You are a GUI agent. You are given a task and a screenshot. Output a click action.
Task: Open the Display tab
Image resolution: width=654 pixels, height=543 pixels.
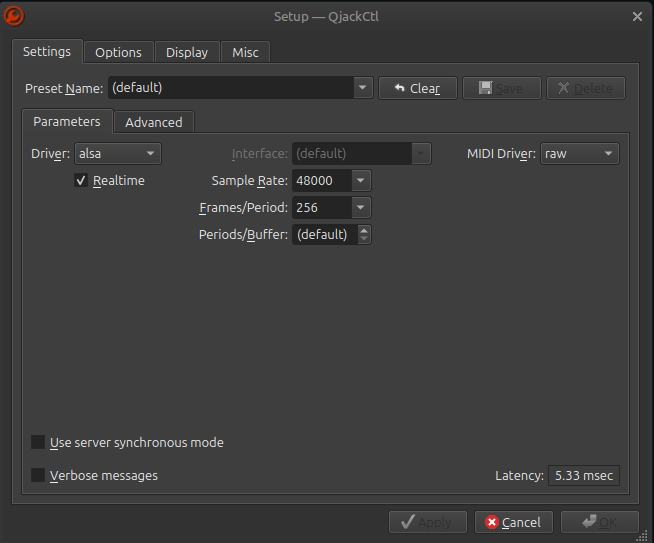187,53
